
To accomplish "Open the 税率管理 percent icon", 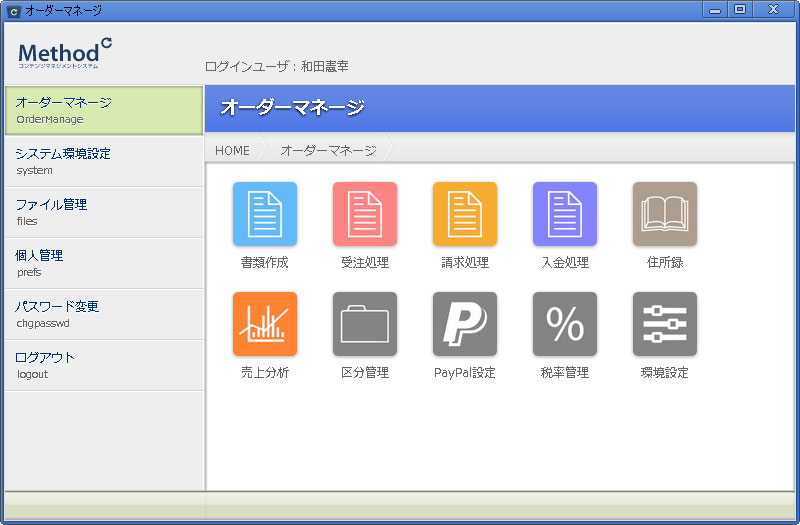I will pos(564,324).
